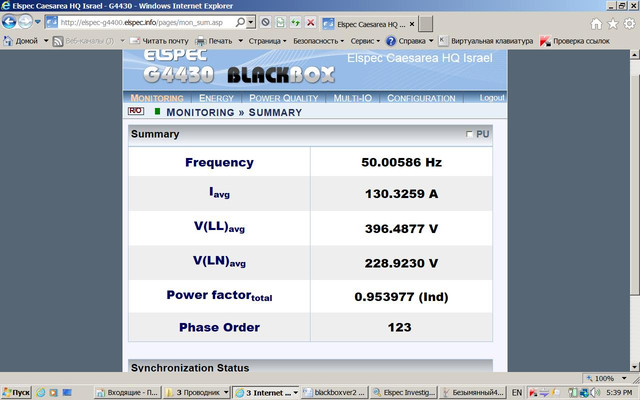Launch Internet Explorer from quick launch
This screenshot has width=640, height=400.
click(40, 393)
